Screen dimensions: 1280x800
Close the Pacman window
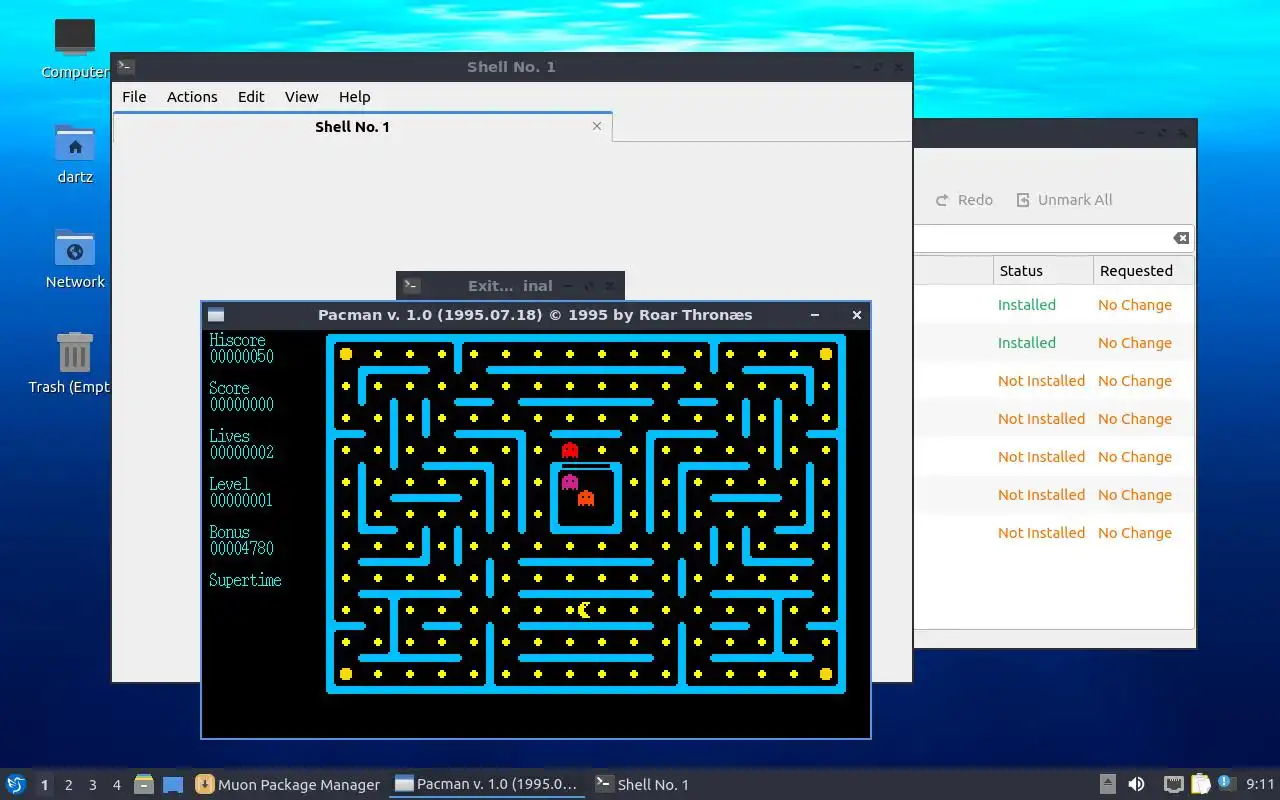tap(856, 315)
